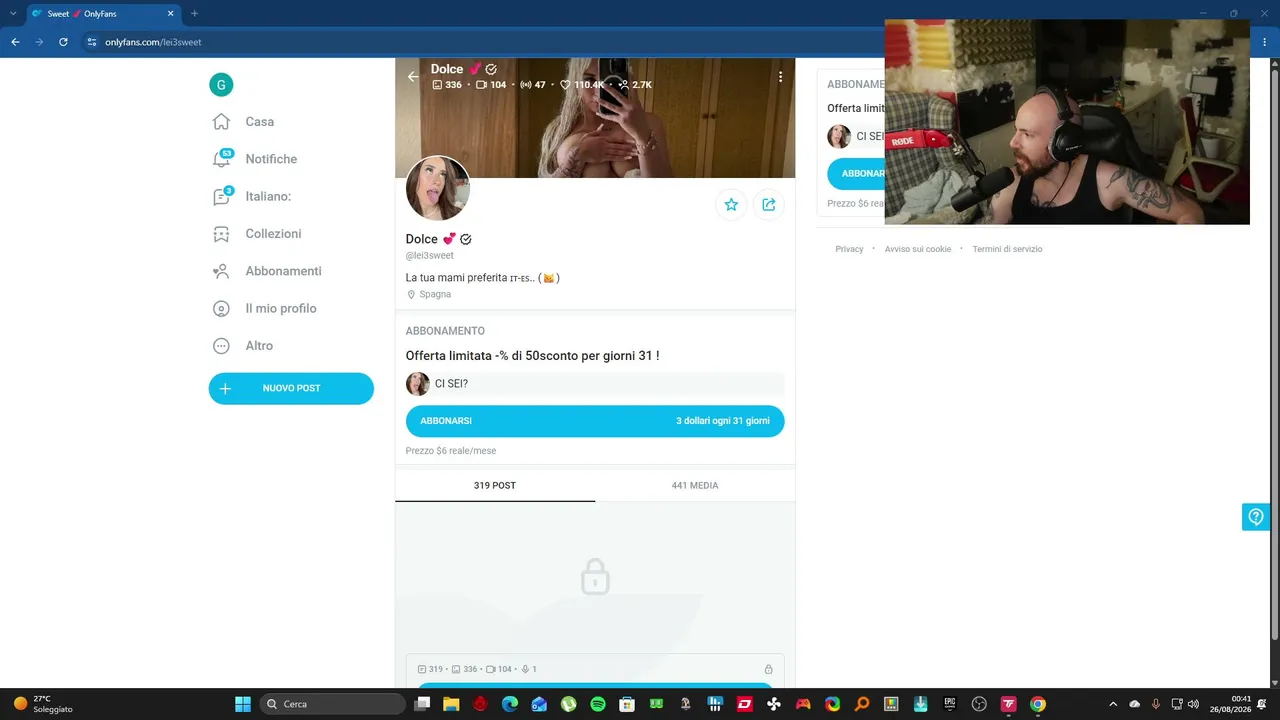The image size is (1280, 720).
Task: Go back using the browser back arrow
Action: (15, 42)
